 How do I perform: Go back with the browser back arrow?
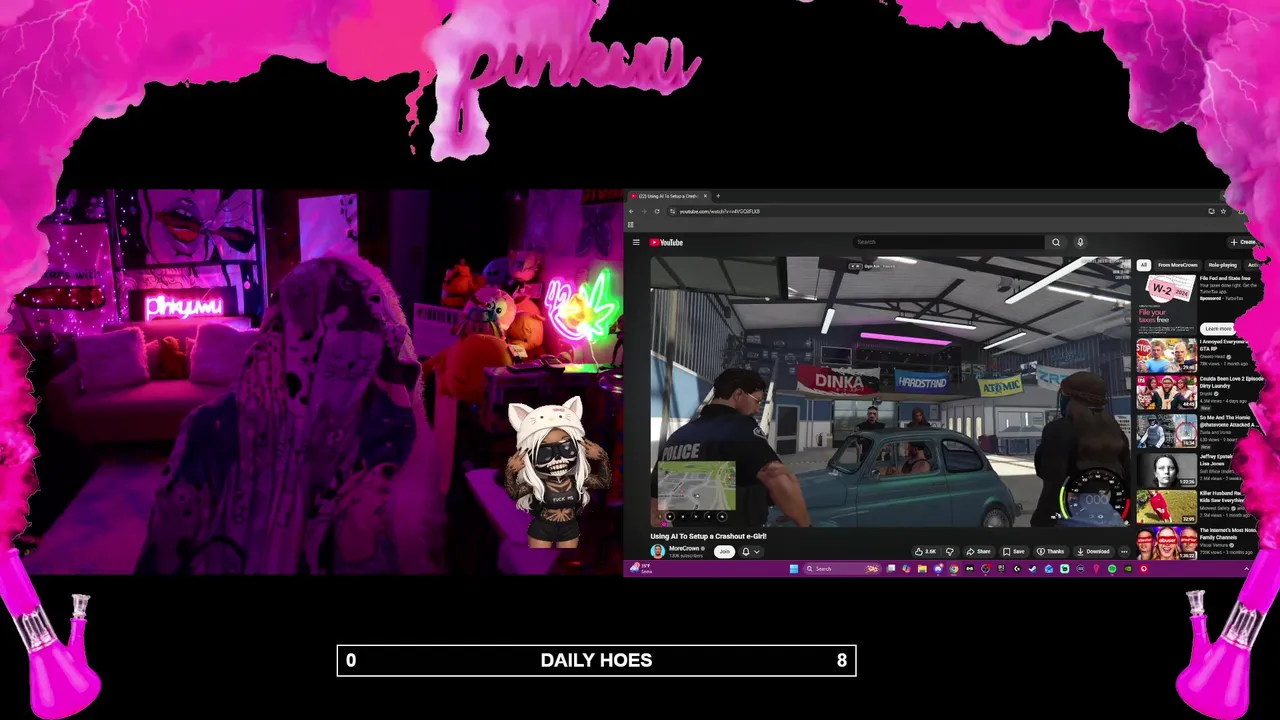[x=631, y=211]
